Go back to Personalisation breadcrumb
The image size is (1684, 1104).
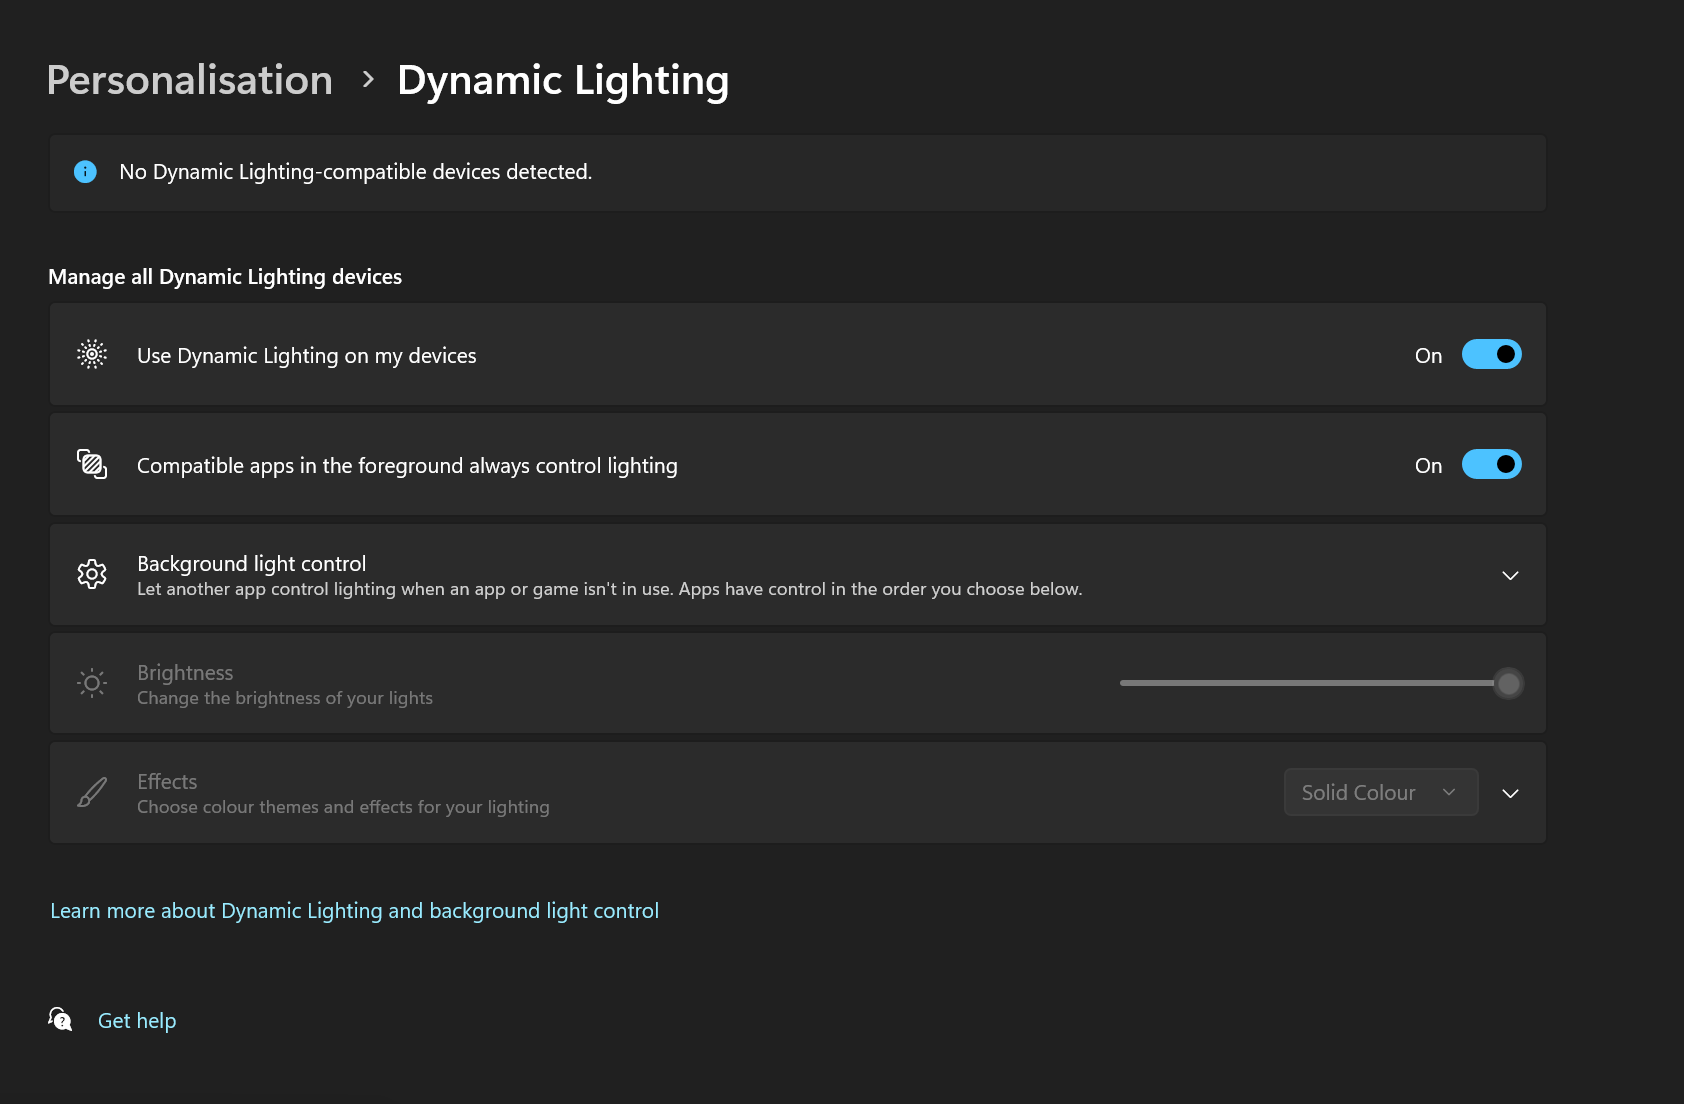point(190,80)
